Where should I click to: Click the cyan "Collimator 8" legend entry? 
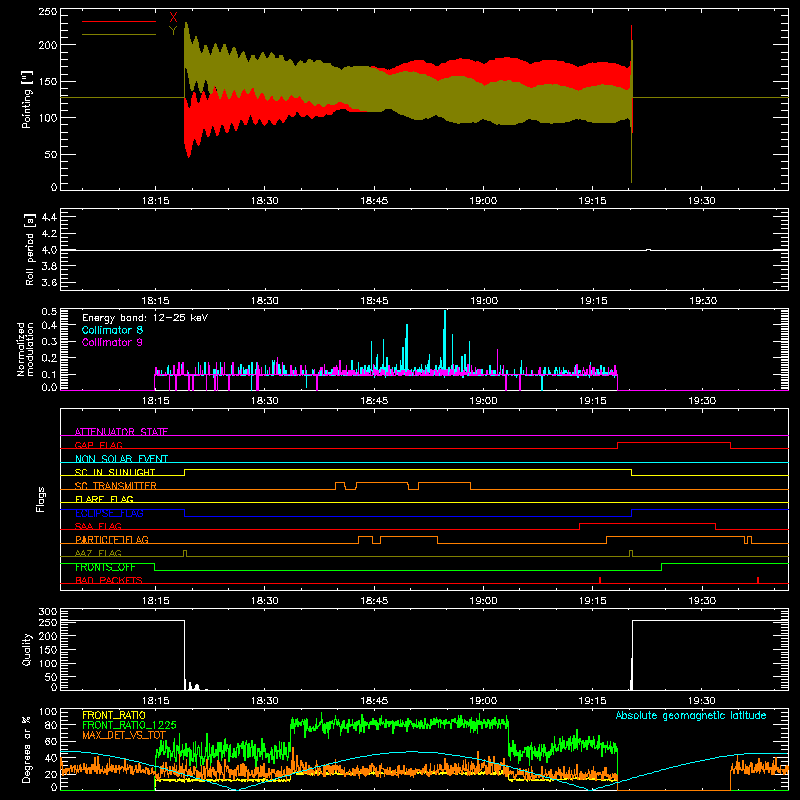112,330
